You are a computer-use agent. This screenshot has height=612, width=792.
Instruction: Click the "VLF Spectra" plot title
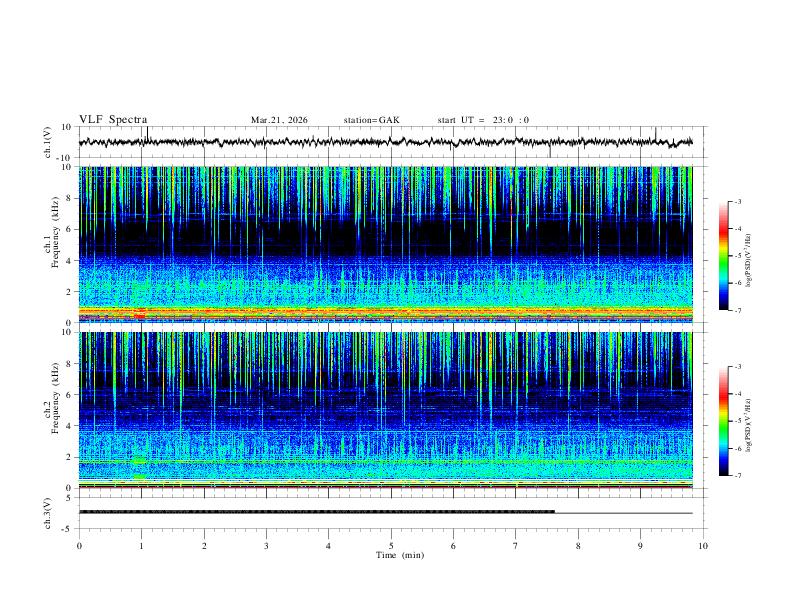pyautogui.click(x=113, y=120)
